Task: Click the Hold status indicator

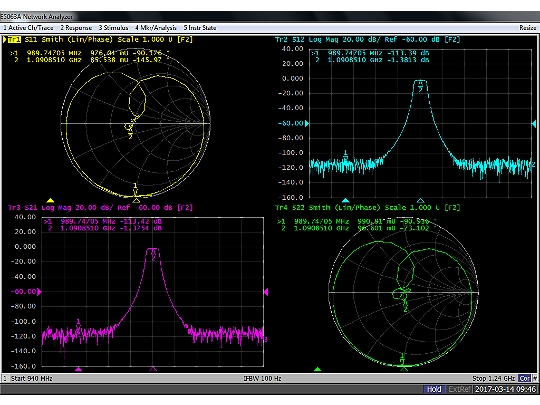Action: coord(434,389)
